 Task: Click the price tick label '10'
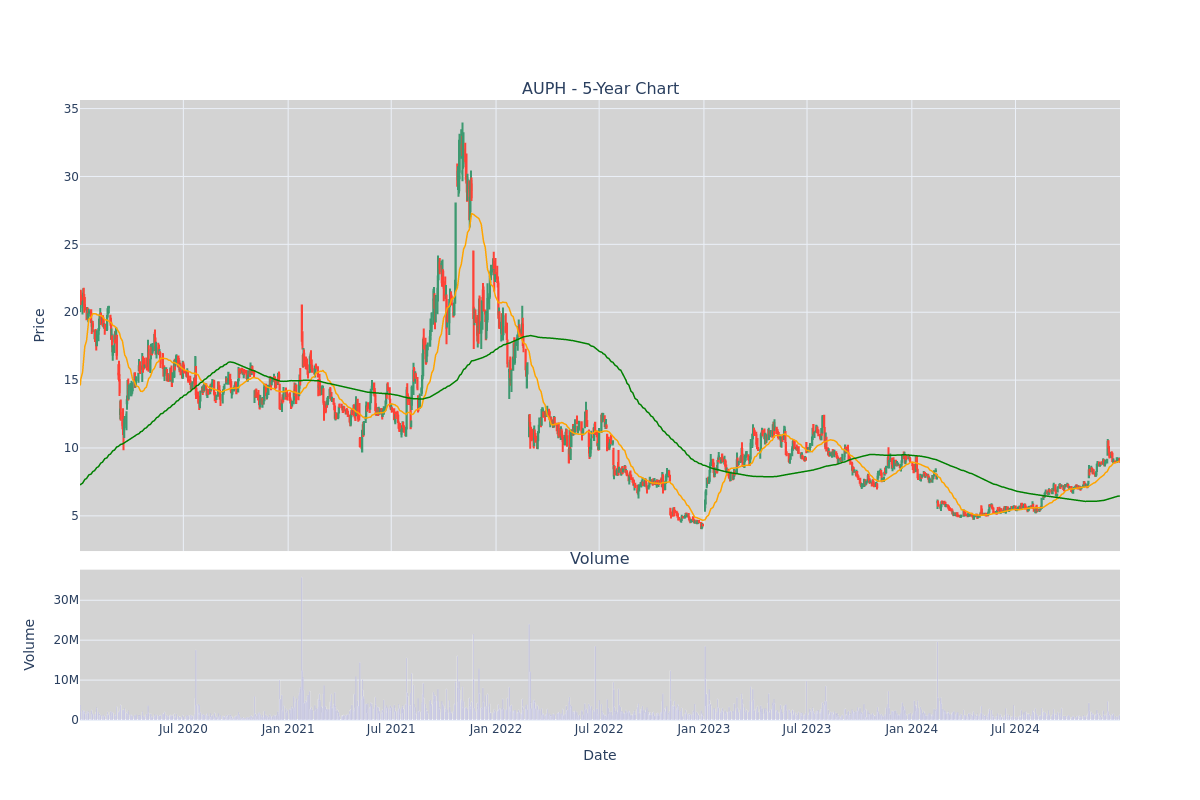pos(72,448)
